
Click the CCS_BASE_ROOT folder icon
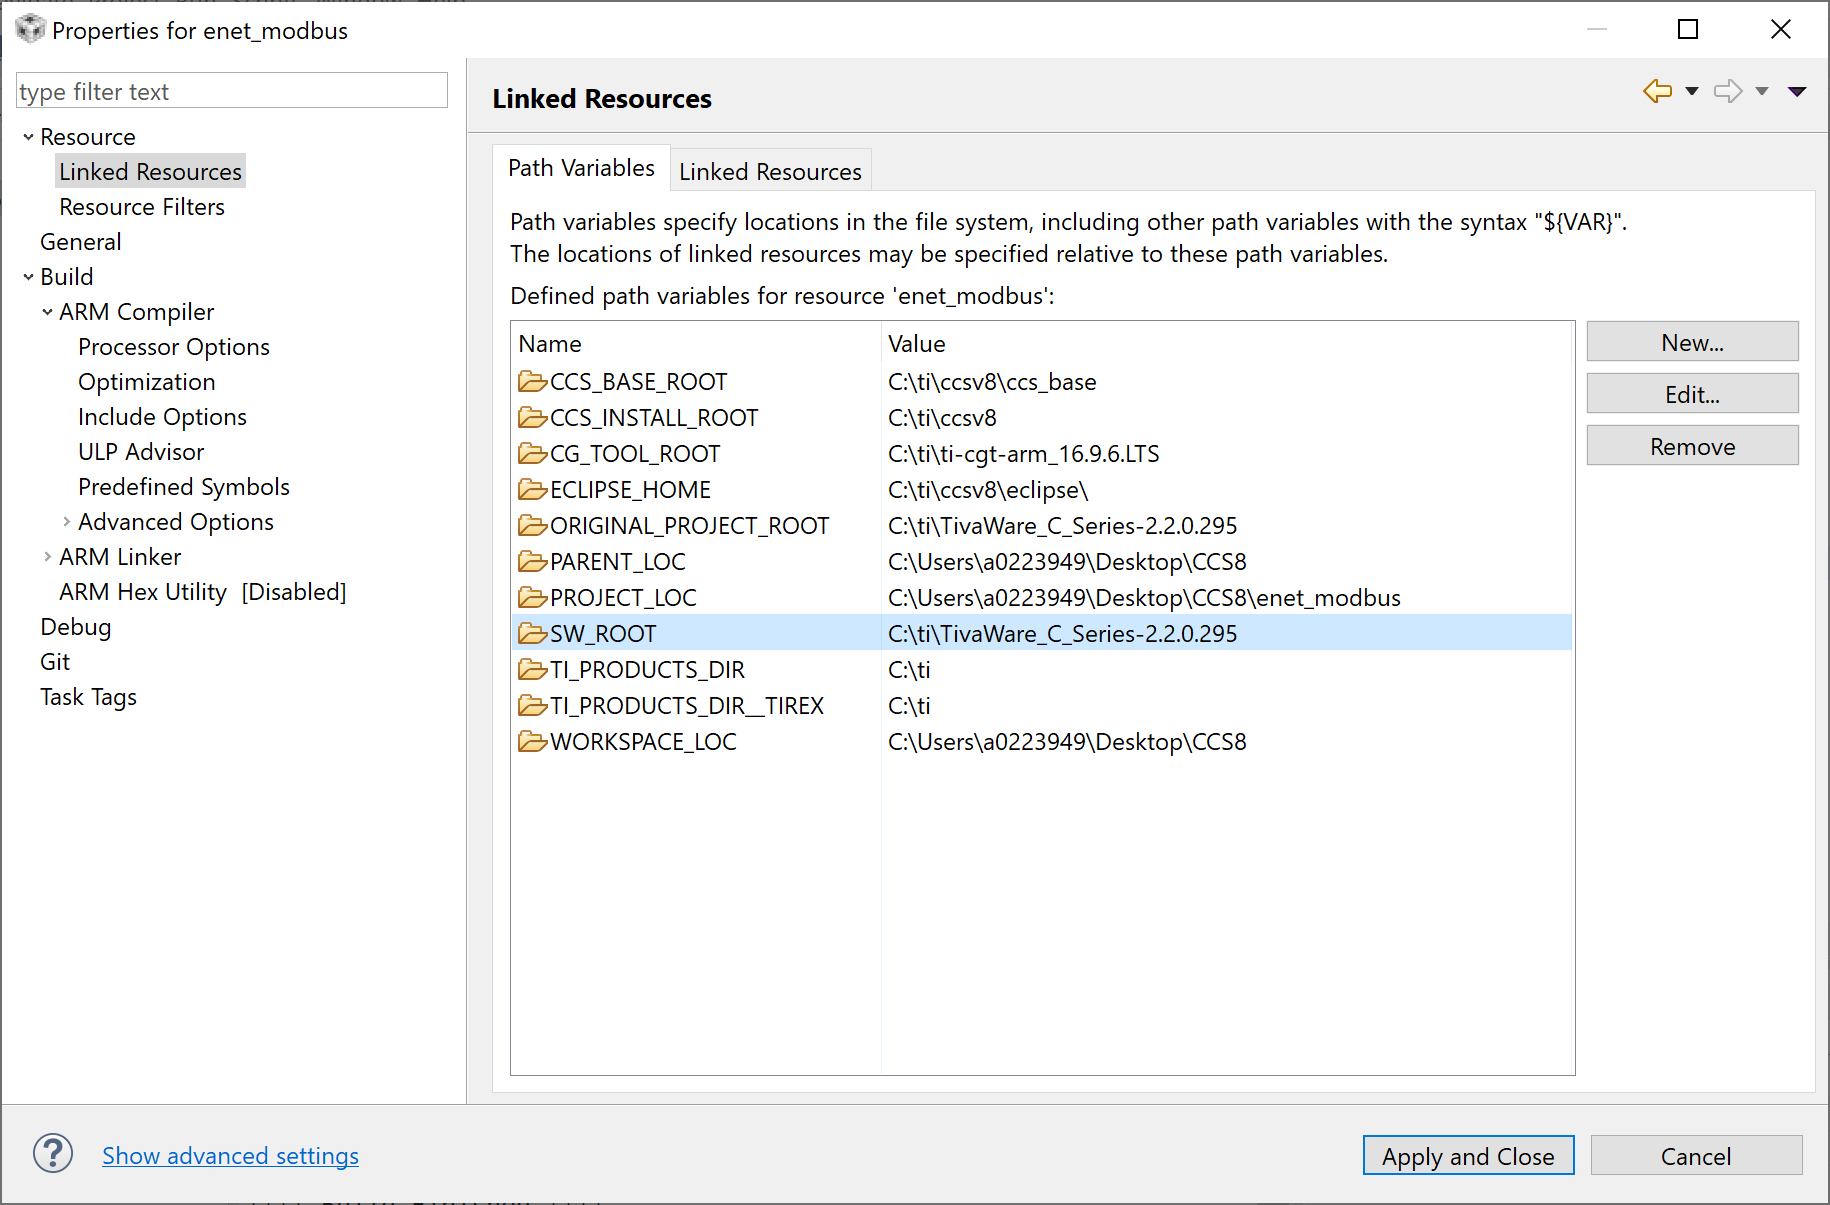coord(532,382)
